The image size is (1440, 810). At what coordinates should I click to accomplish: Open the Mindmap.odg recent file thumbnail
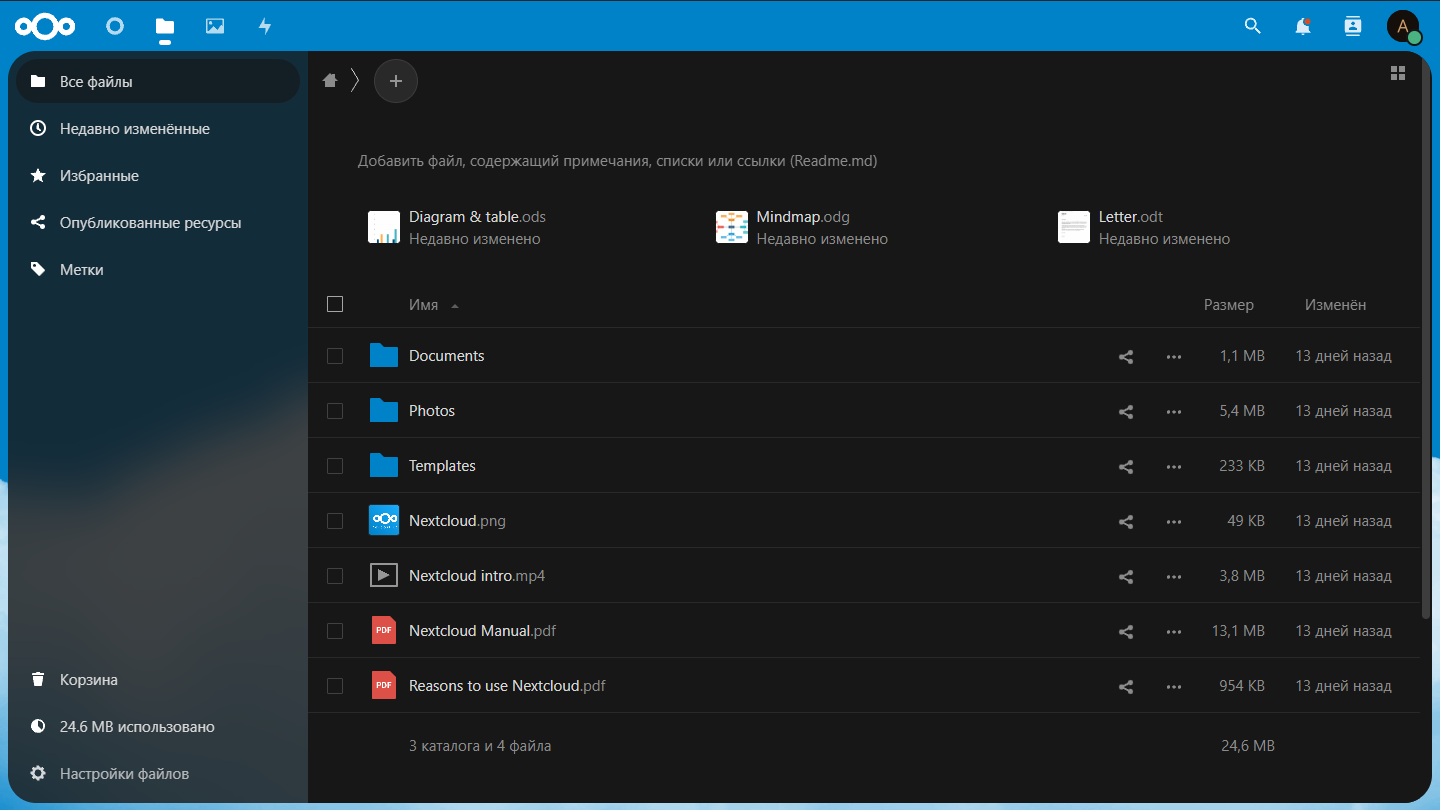732,227
